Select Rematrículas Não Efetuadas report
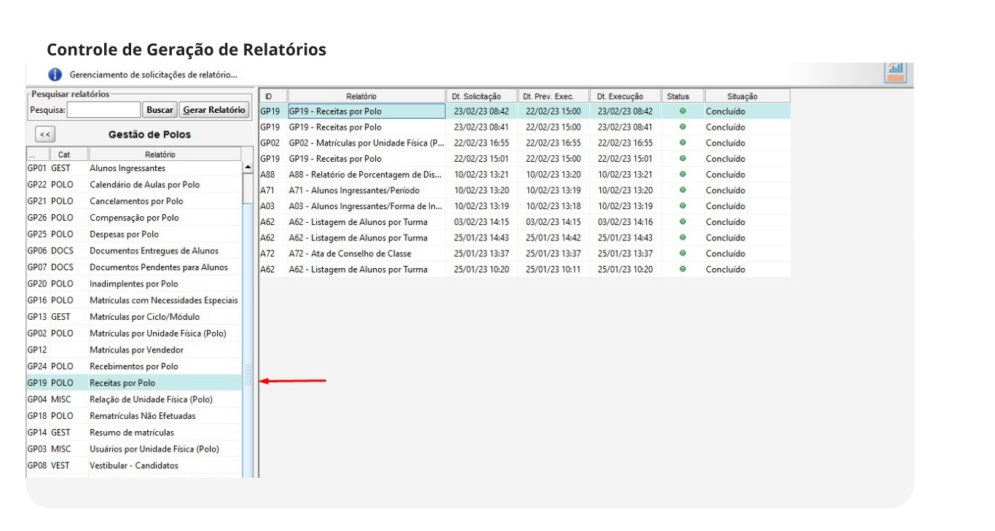Viewport: 995px width, 531px height. coord(134,416)
